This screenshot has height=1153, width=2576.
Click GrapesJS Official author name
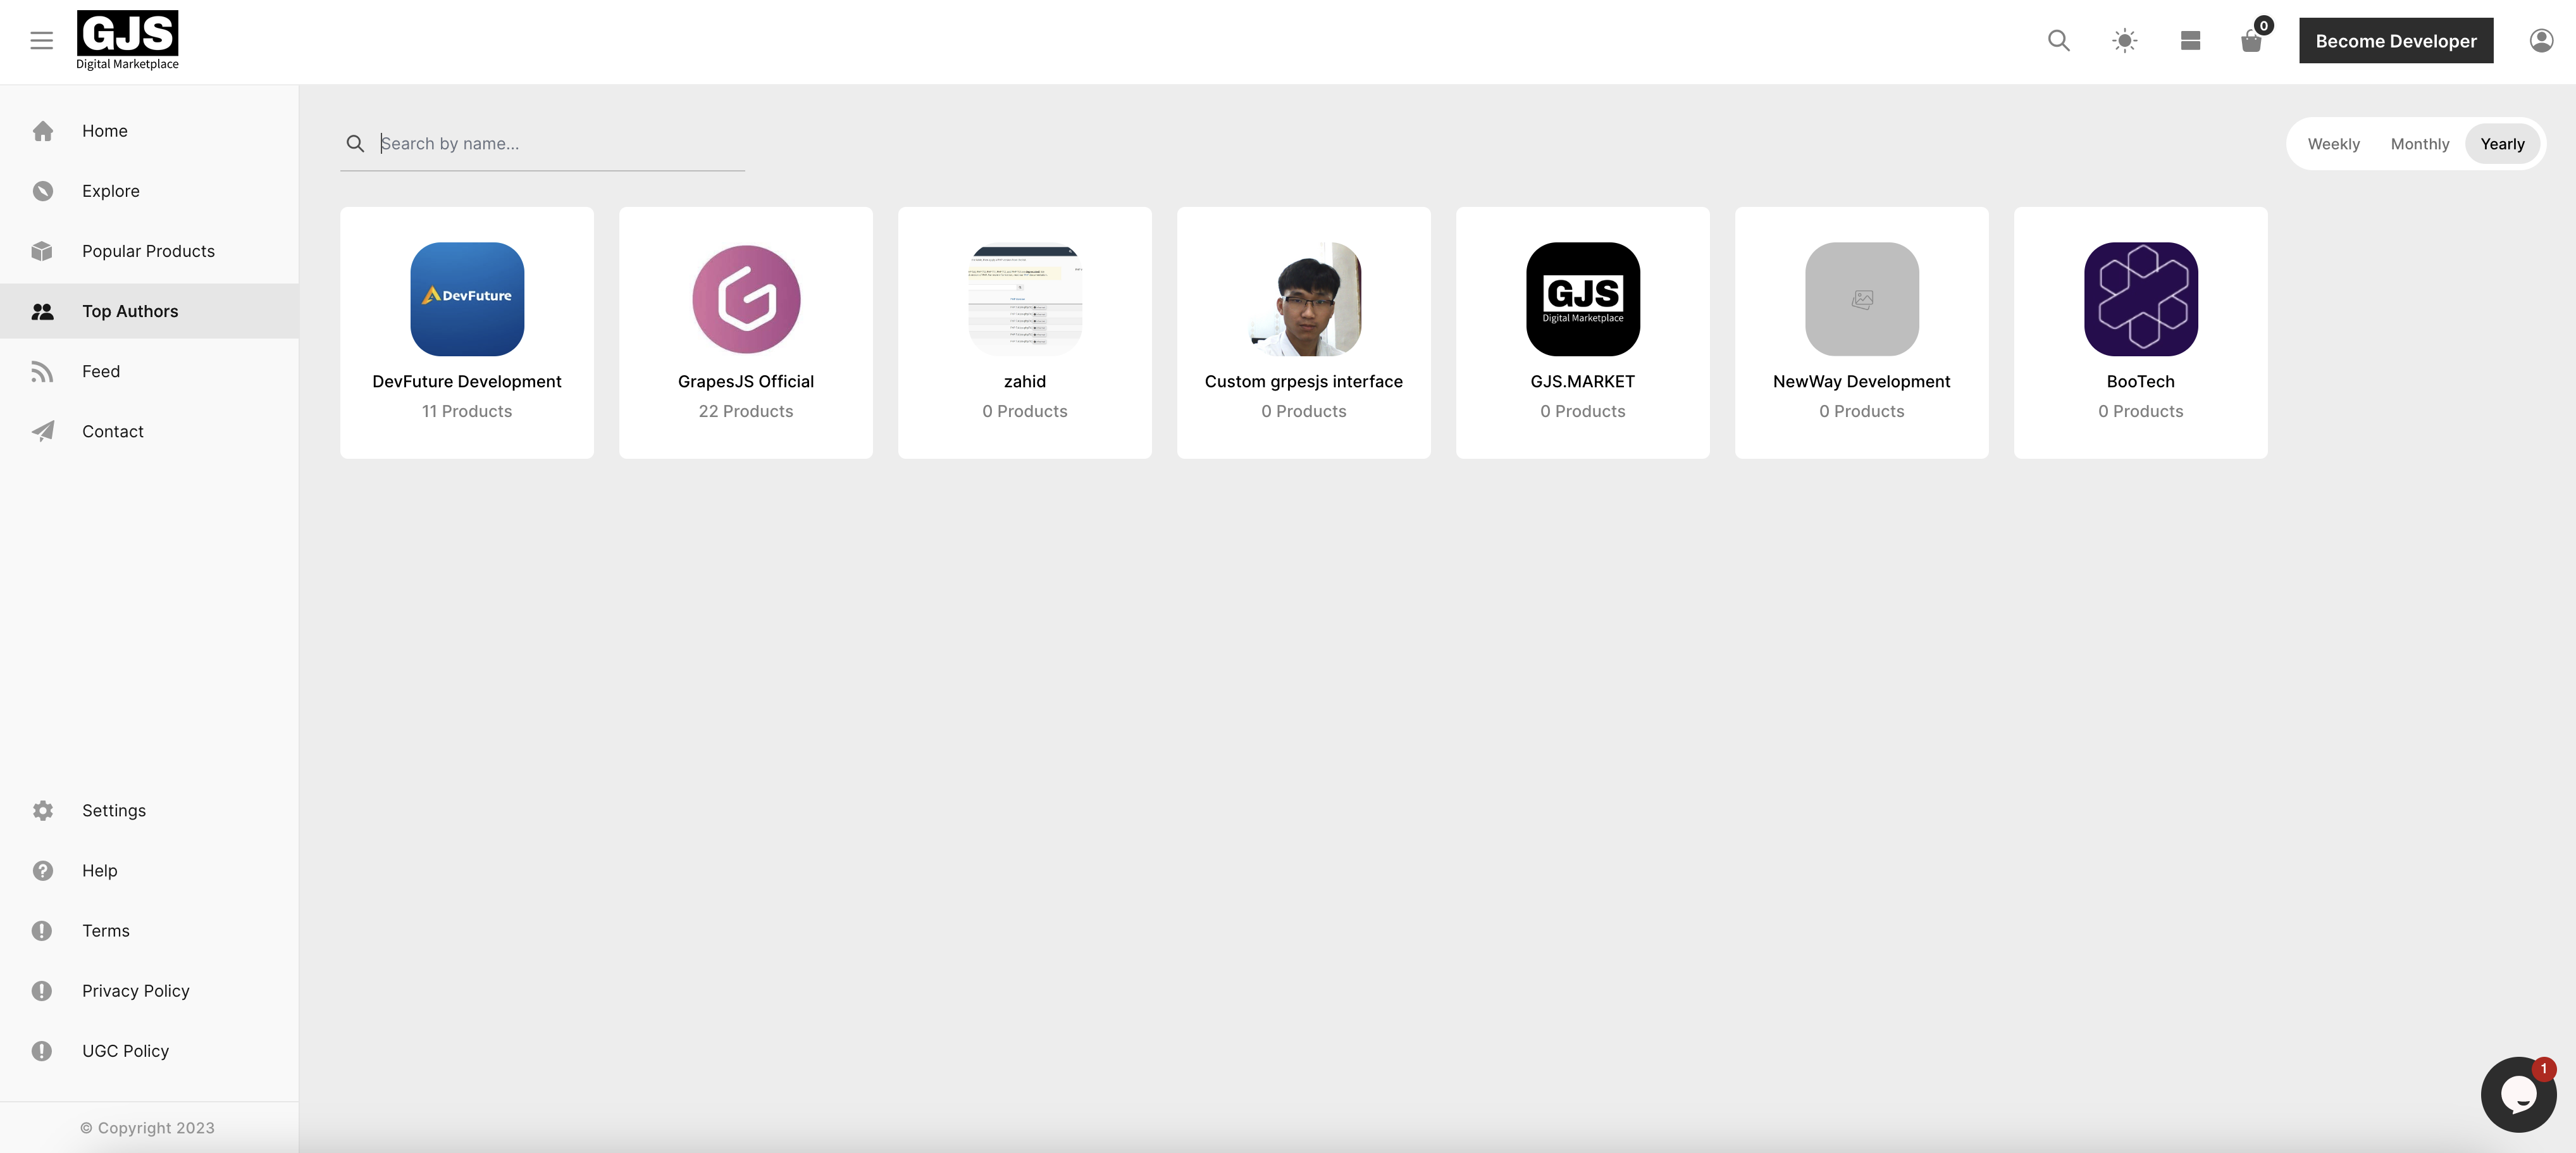click(x=746, y=381)
